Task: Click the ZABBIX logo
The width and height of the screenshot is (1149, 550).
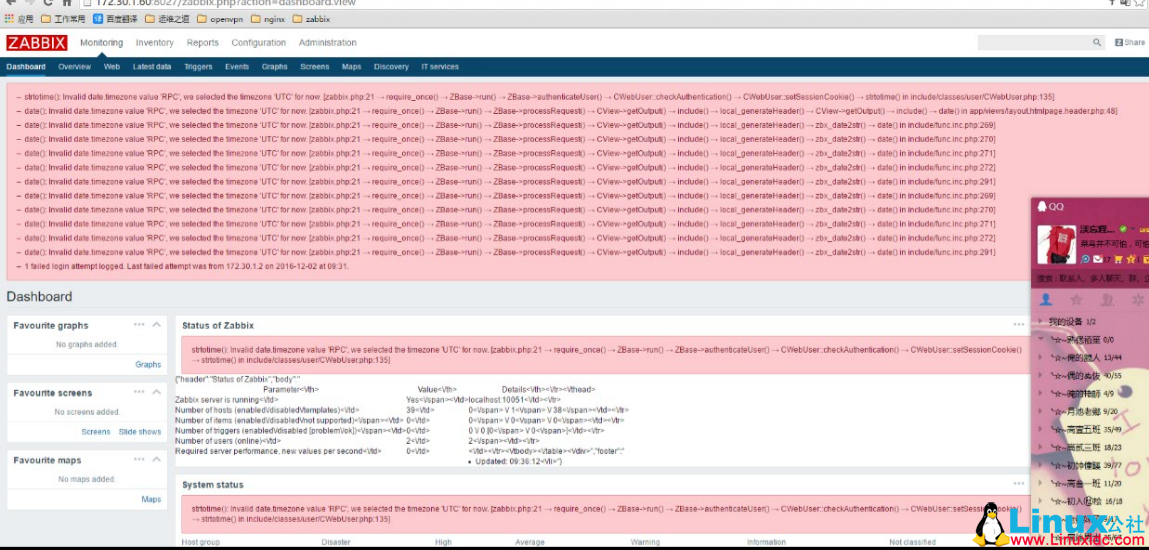Action: tap(36, 43)
